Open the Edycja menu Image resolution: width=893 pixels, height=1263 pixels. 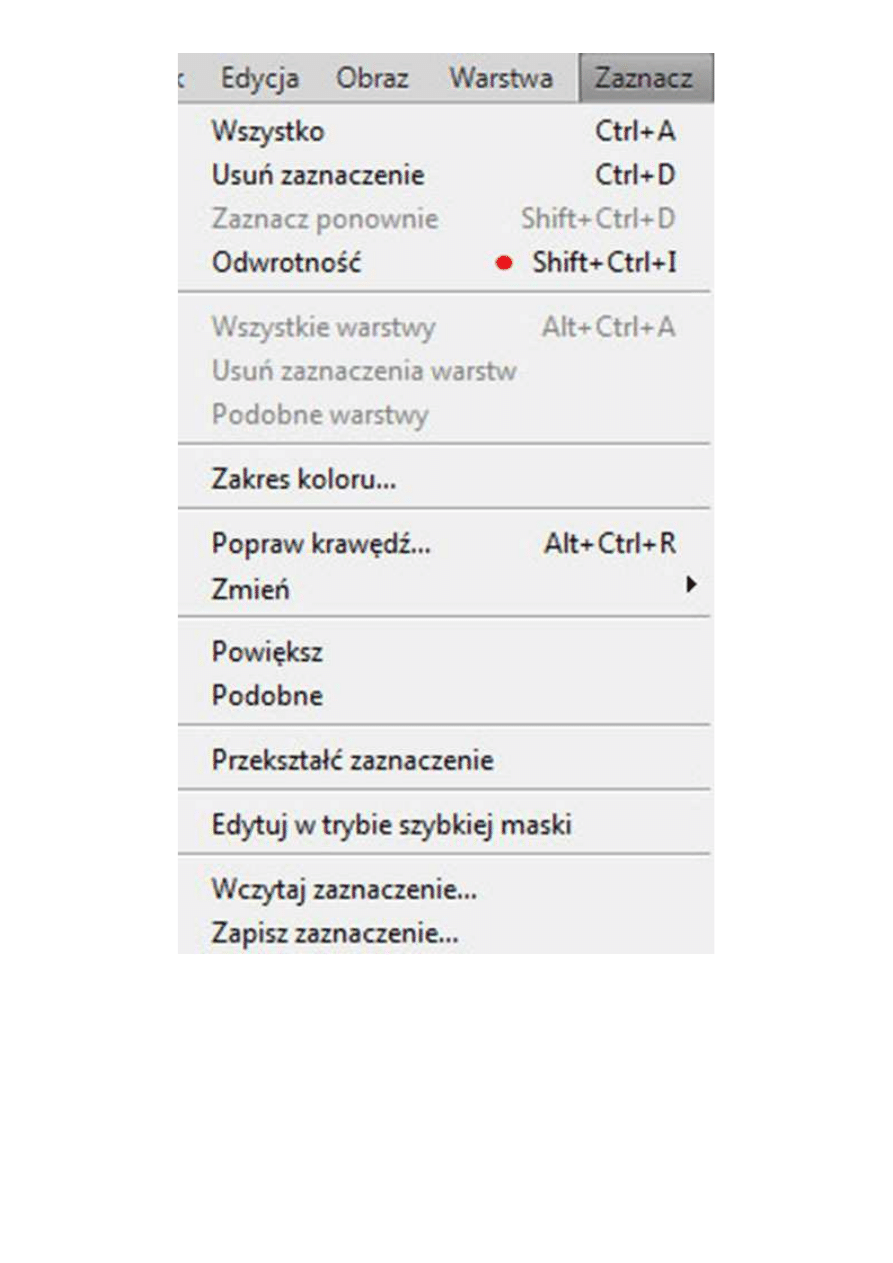[x=259, y=78]
